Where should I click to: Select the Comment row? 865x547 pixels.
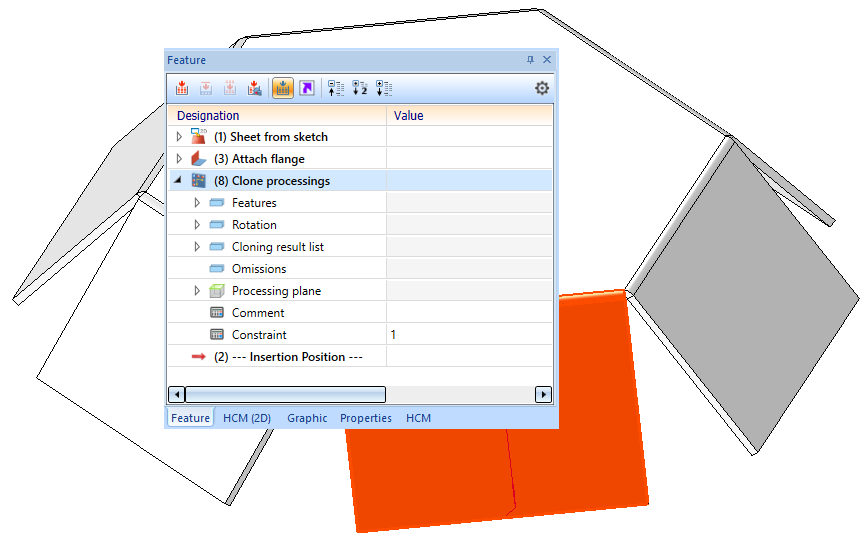click(360, 313)
